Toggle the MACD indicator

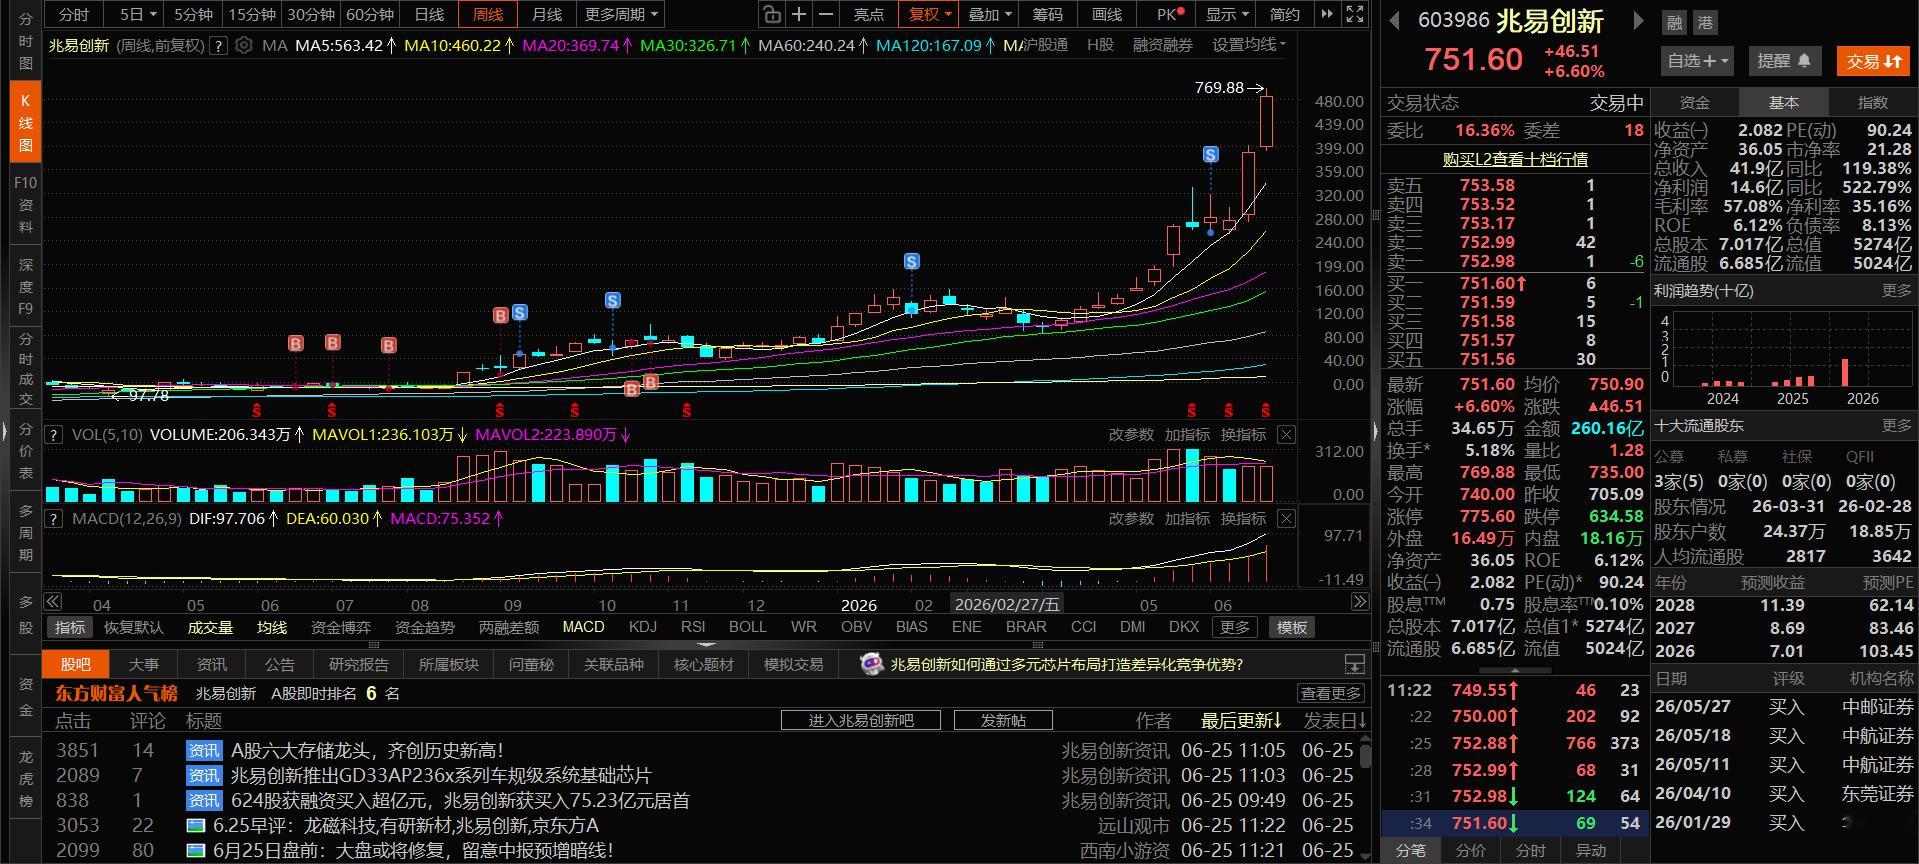(583, 627)
